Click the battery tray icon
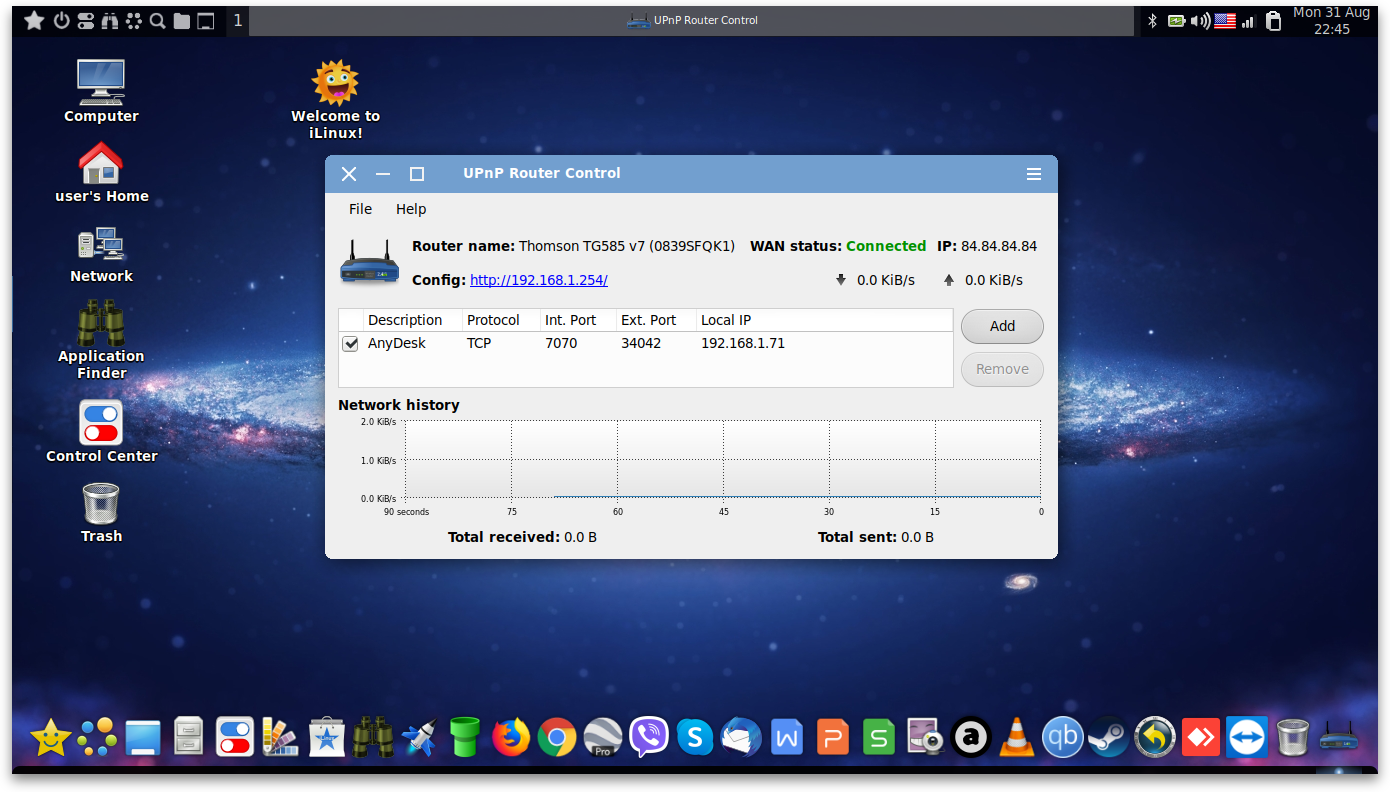 tap(1177, 20)
